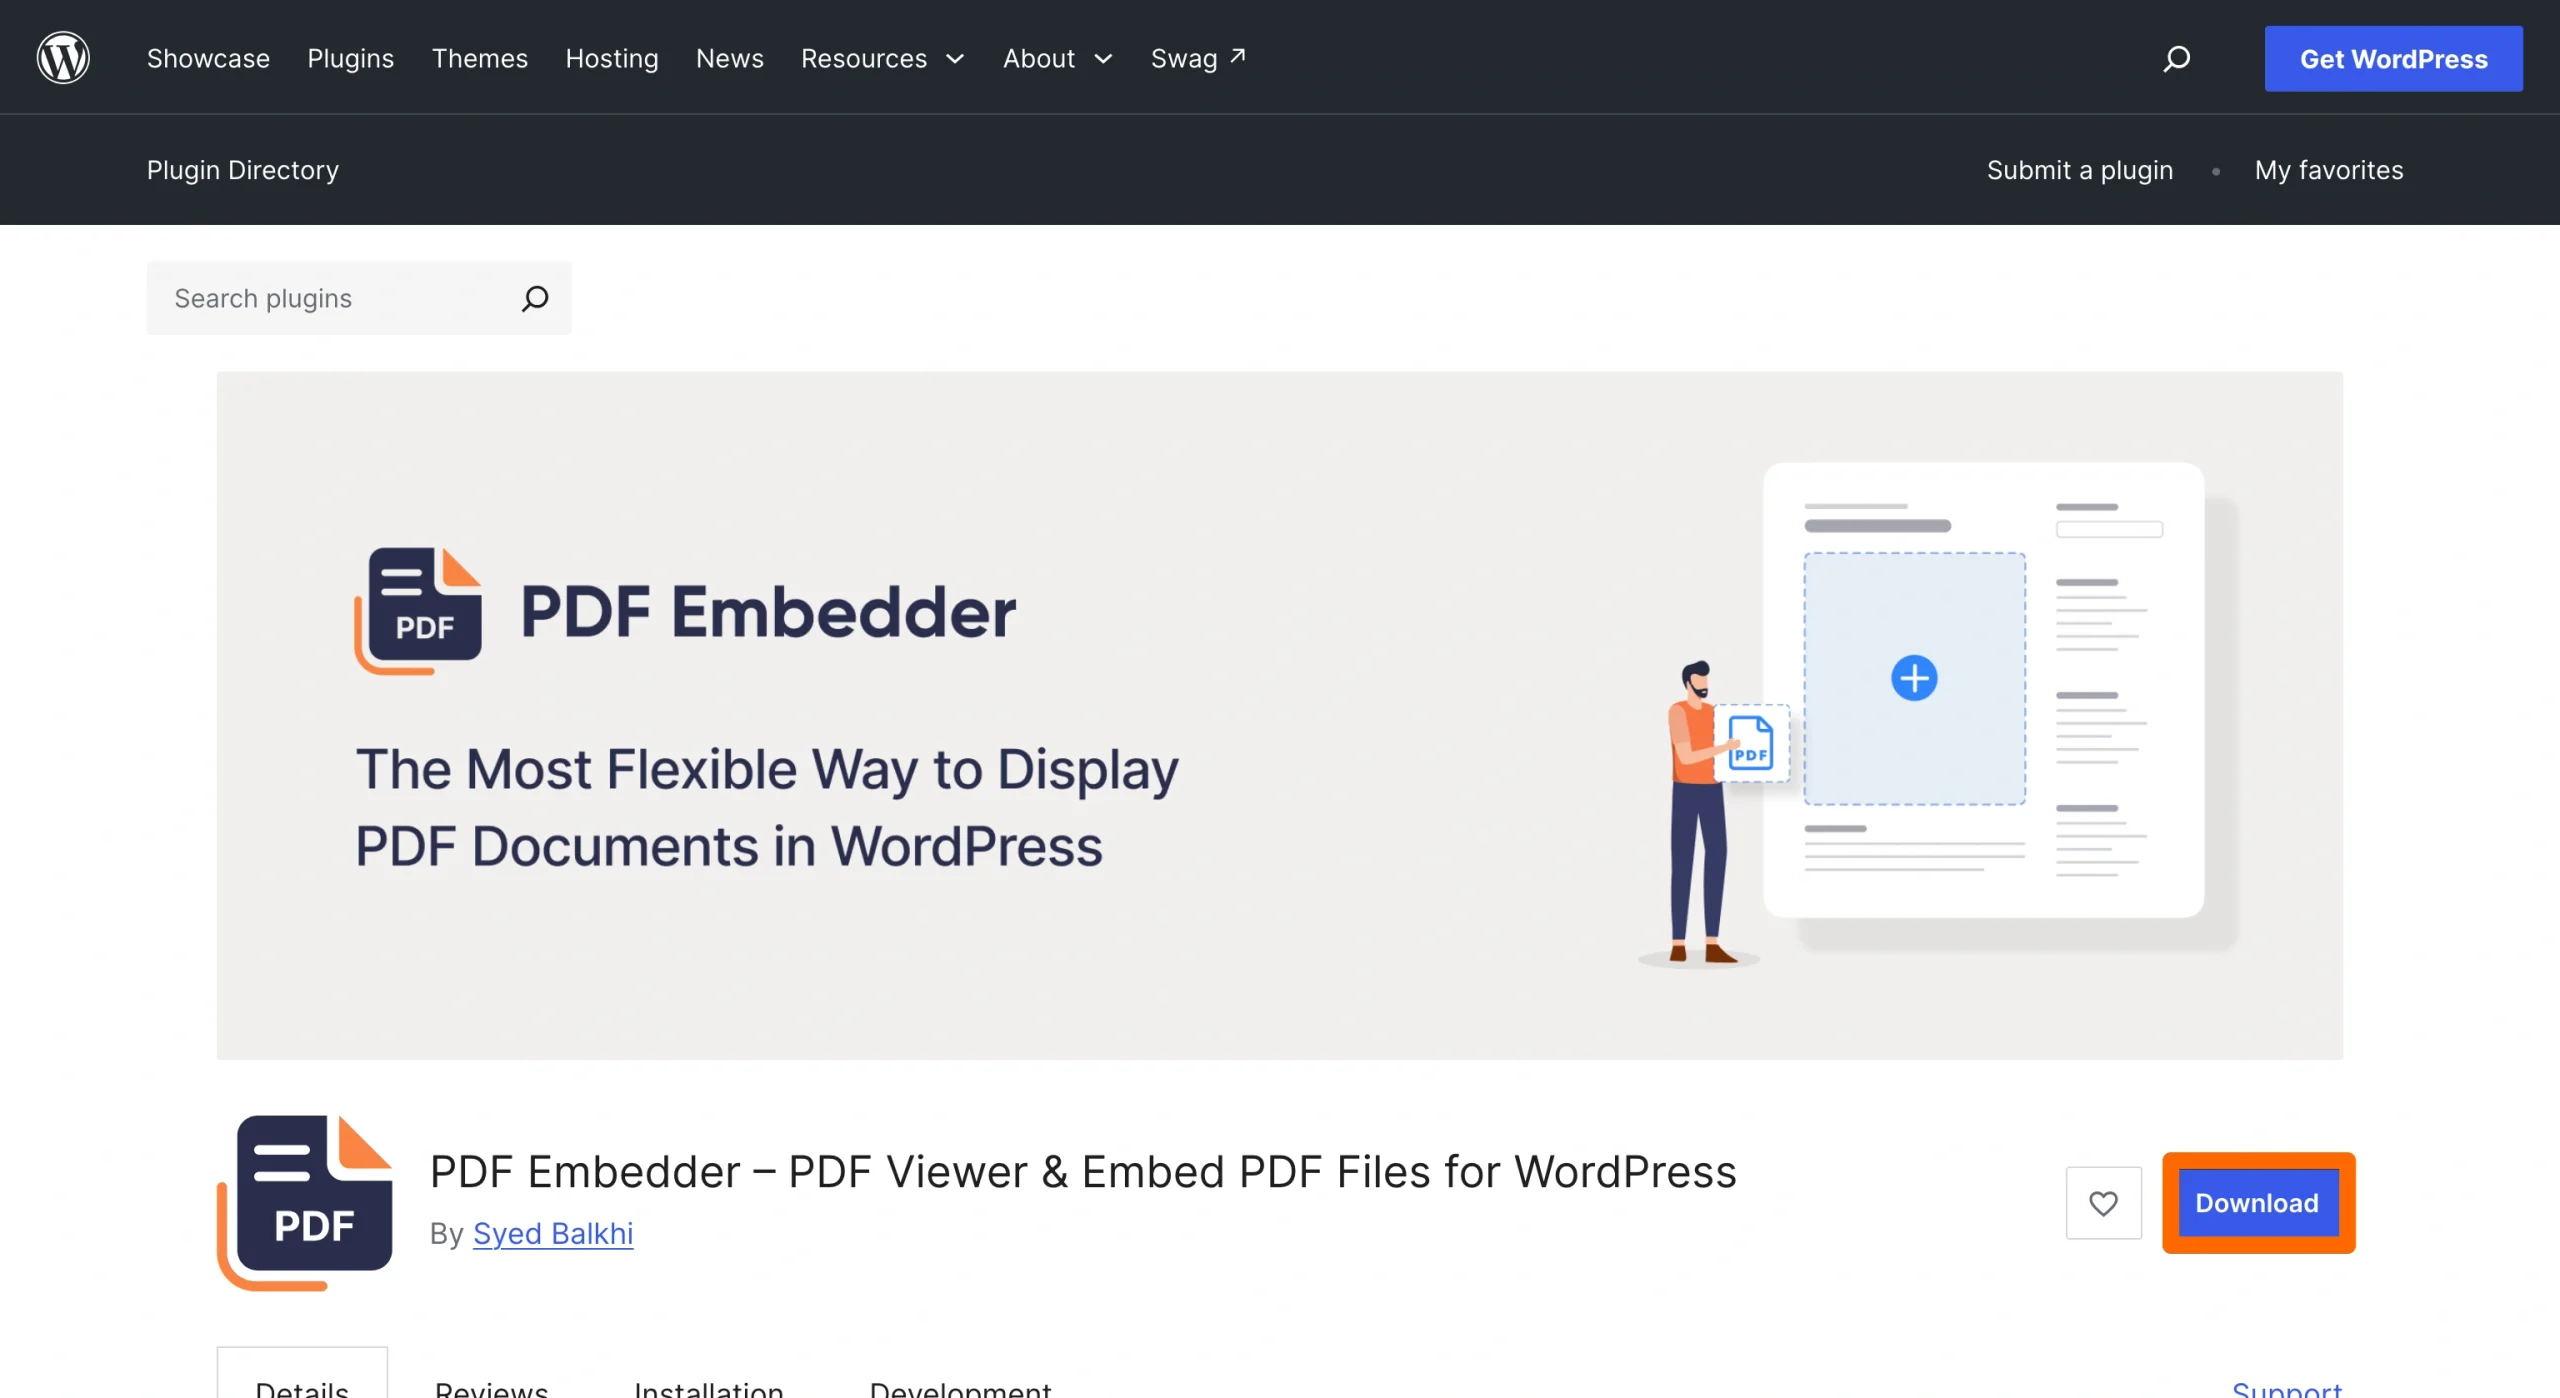
Task: Click the Get WordPress button
Action: (2393, 59)
